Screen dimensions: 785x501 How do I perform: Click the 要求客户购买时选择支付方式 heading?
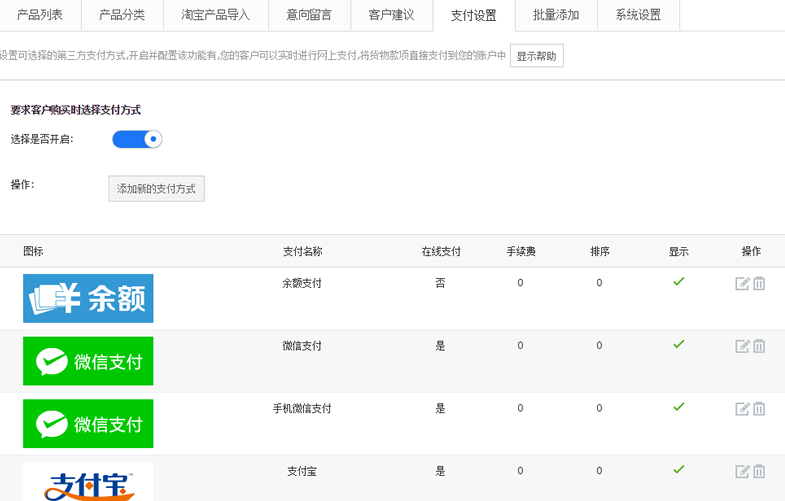76,110
